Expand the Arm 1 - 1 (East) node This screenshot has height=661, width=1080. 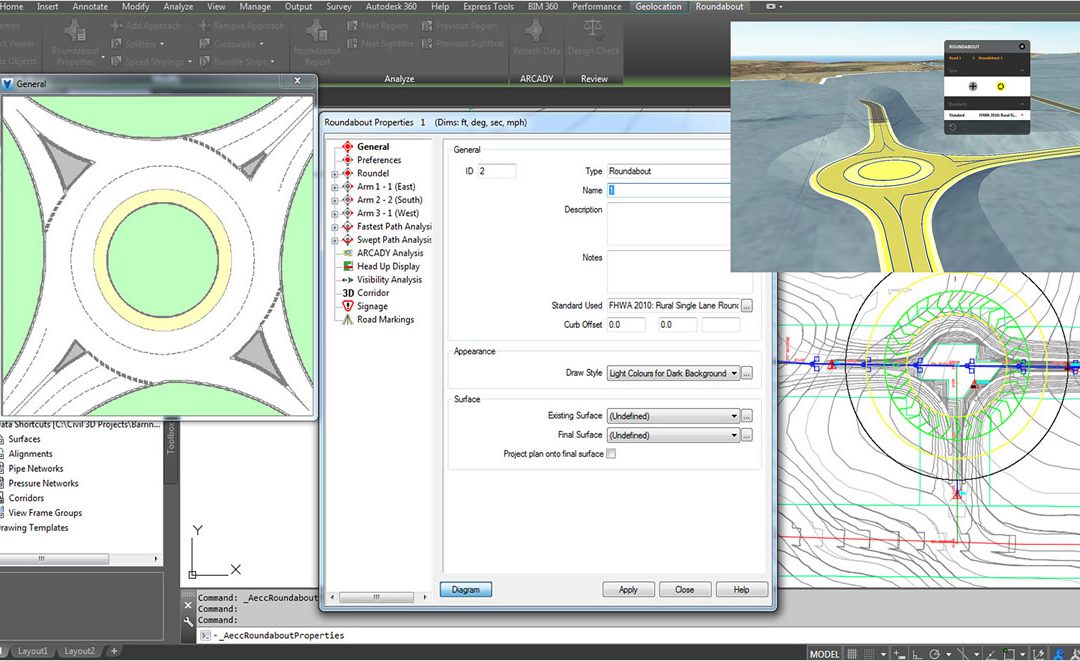click(x=335, y=187)
